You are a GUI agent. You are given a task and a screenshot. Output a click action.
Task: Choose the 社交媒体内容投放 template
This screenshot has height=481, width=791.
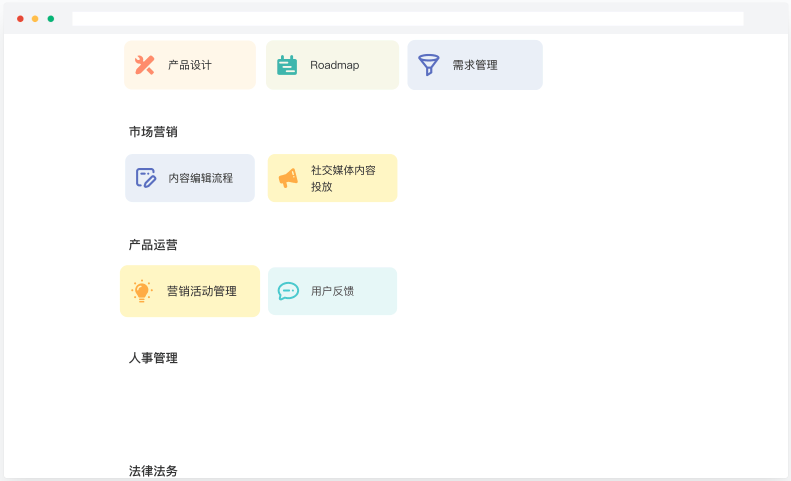point(332,178)
